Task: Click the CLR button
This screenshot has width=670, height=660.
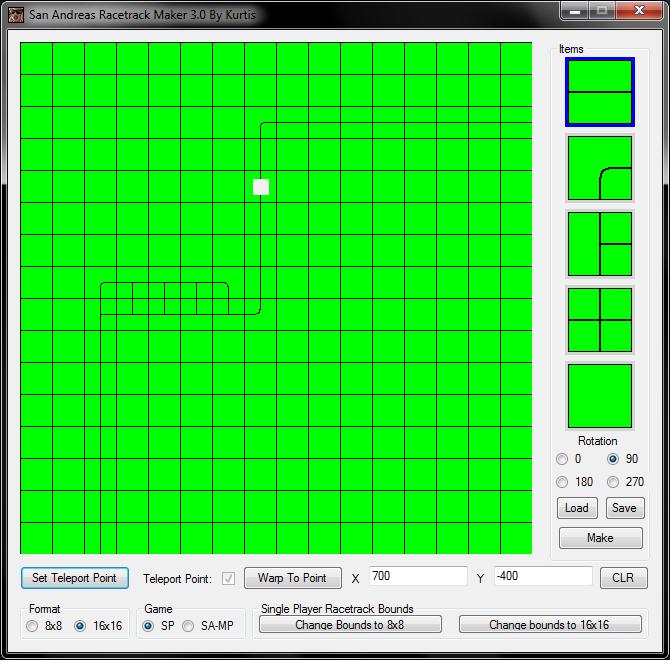Action: pos(623,578)
